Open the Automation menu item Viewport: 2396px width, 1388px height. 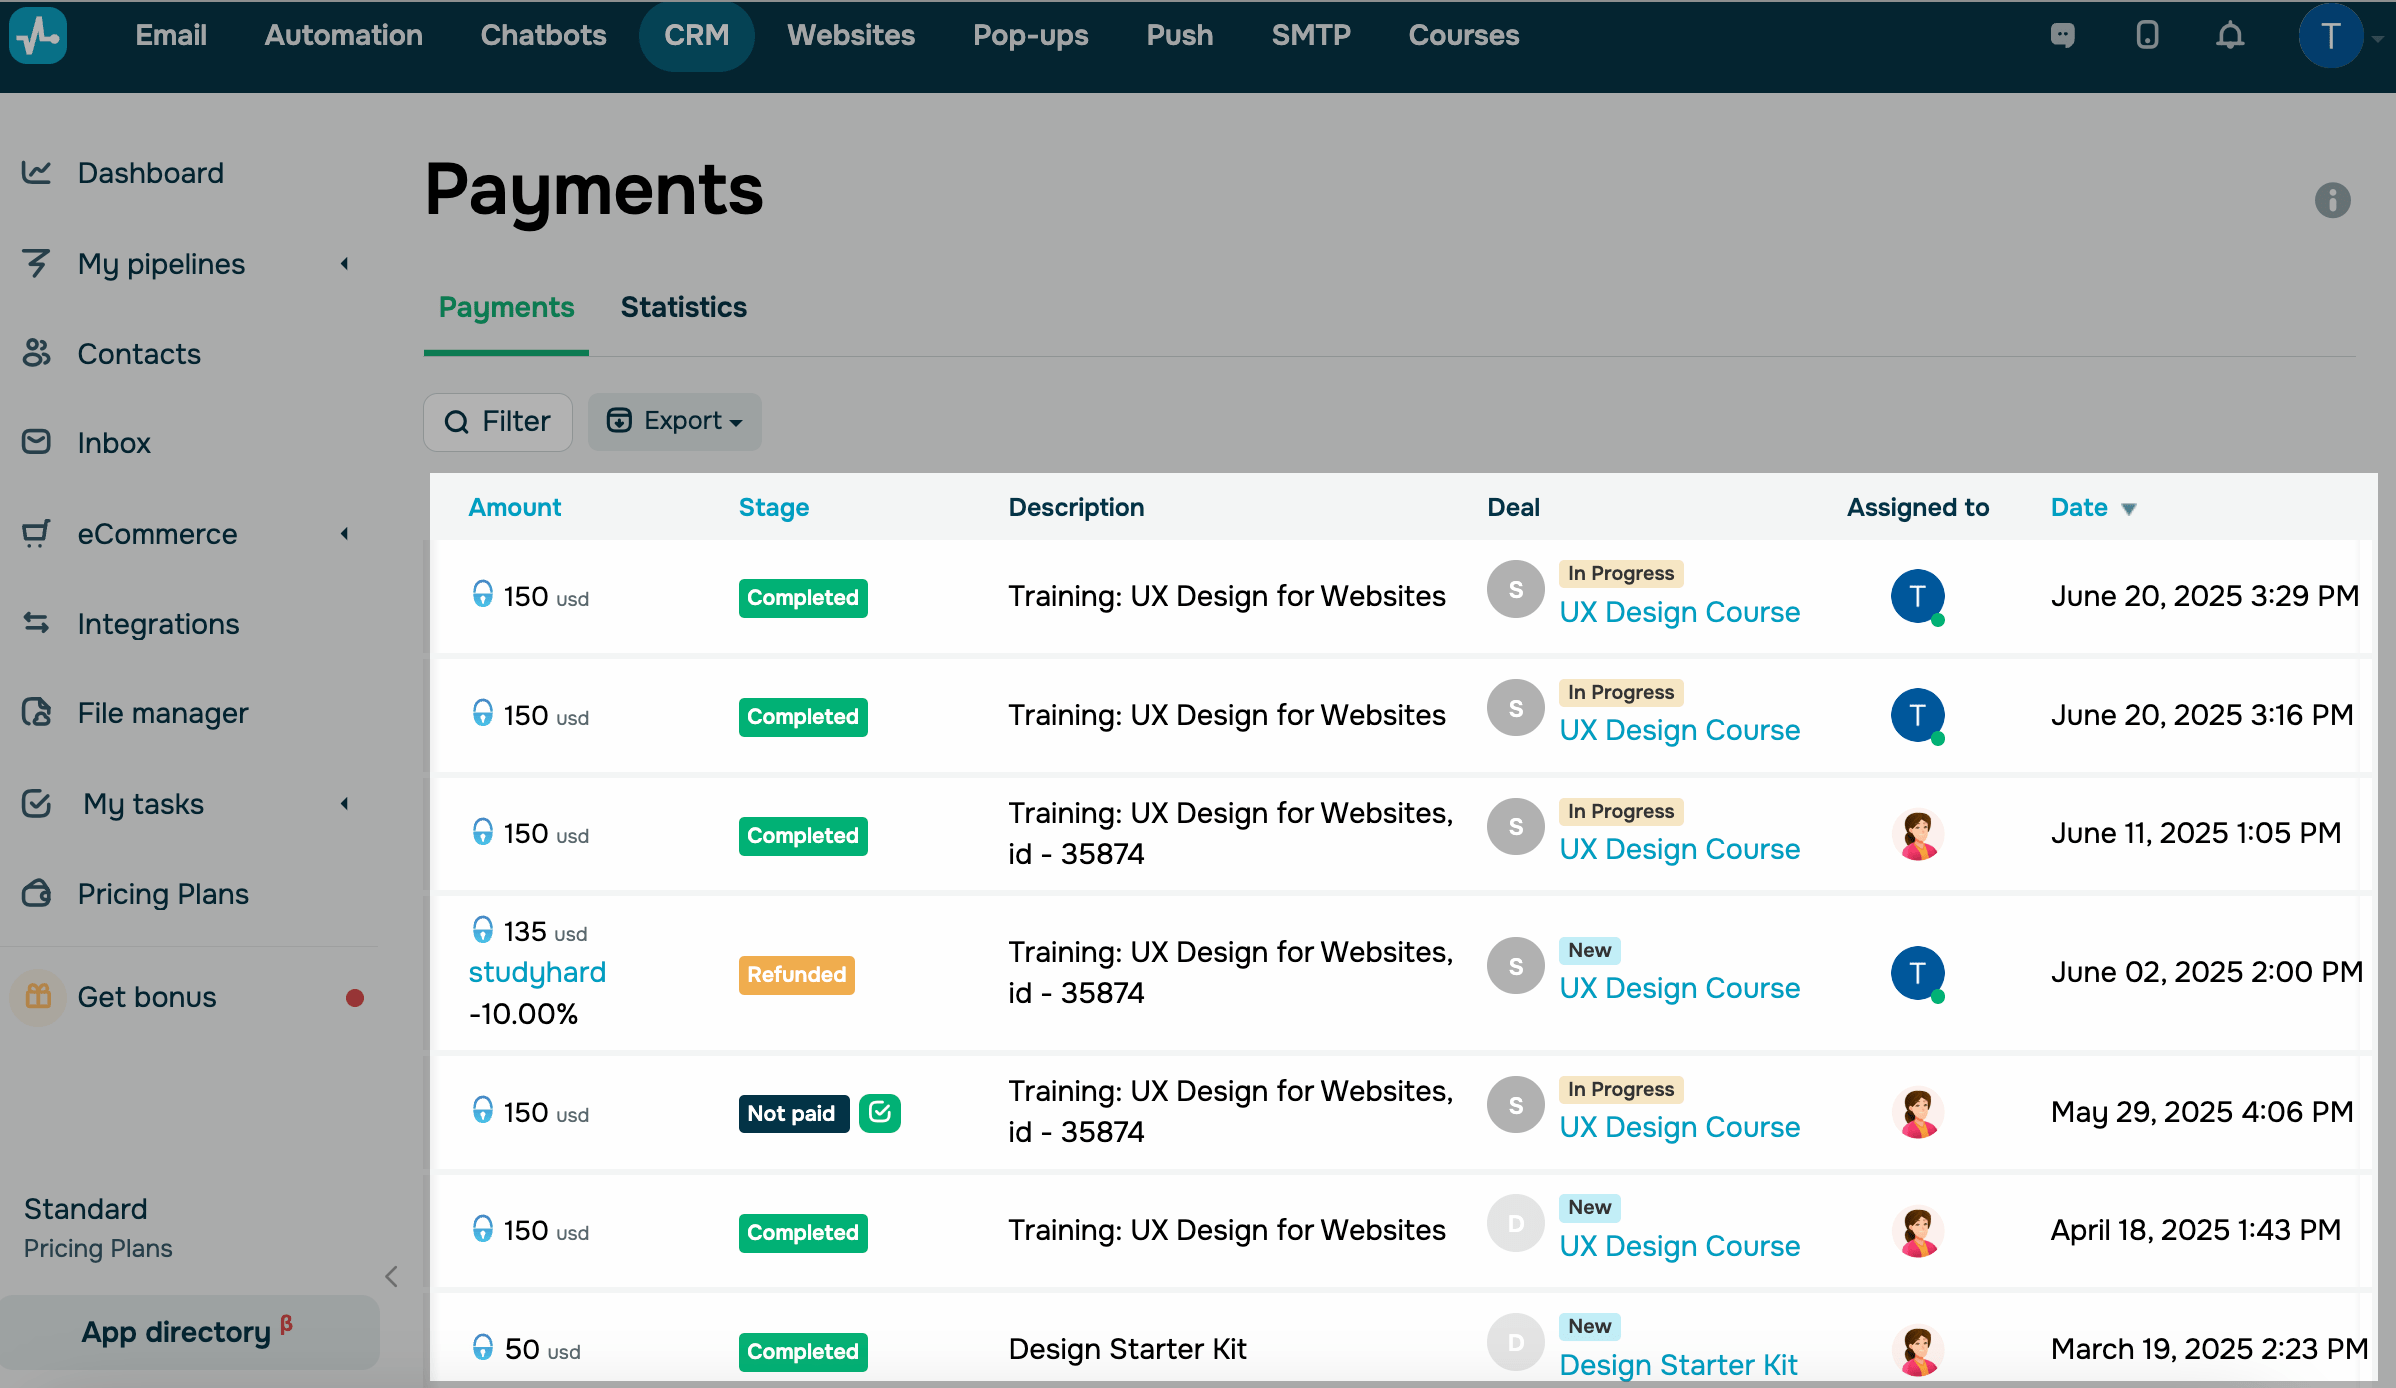(343, 36)
